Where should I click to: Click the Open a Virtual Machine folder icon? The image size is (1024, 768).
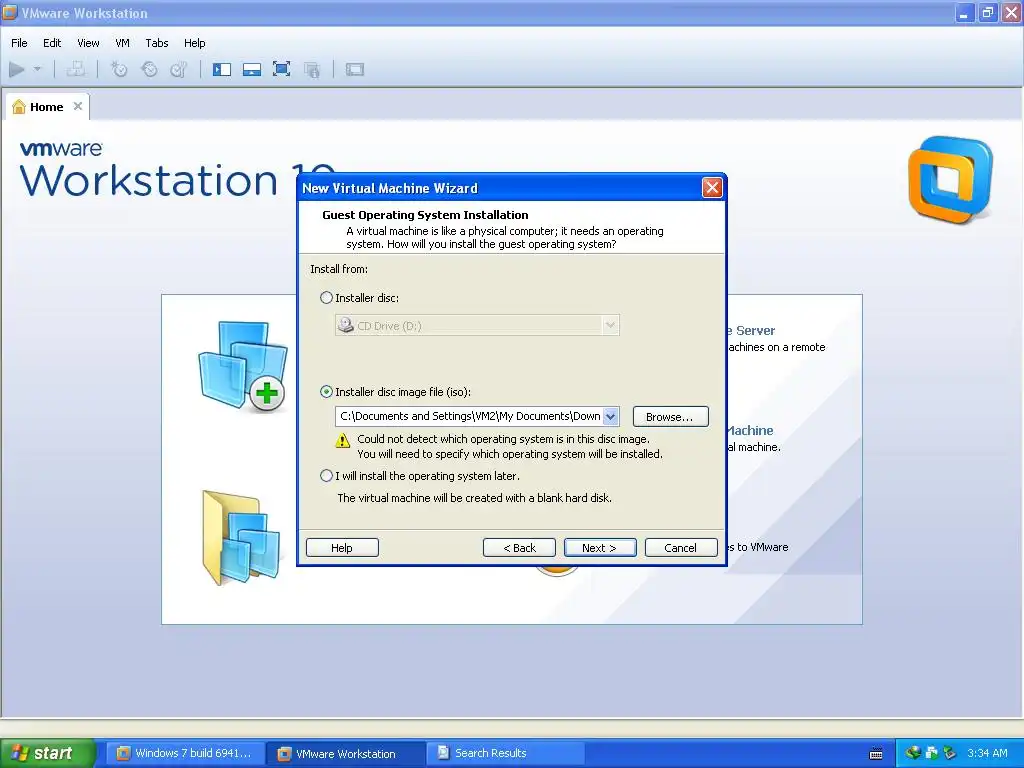[241, 537]
